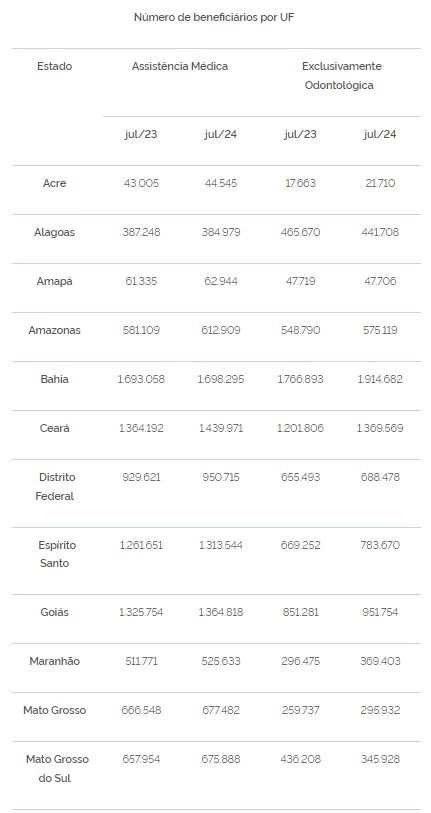The image size is (431, 813).
Task: Click the table title 'Número de beneficiários por UF'
Action: point(215,17)
